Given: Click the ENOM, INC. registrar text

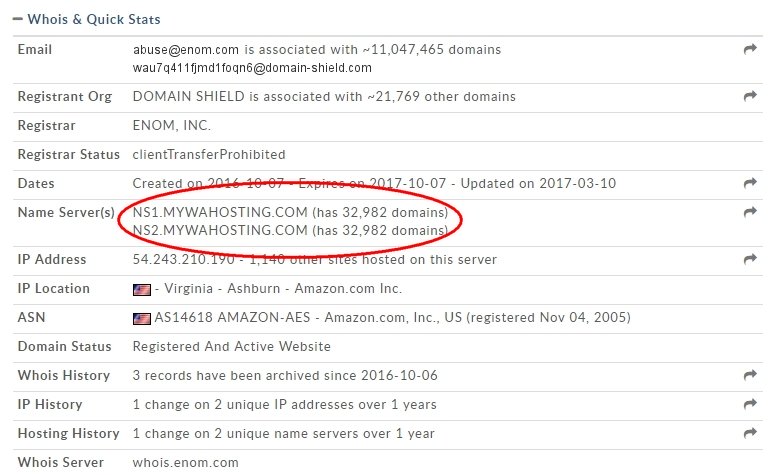Looking at the screenshot, I should [172, 125].
